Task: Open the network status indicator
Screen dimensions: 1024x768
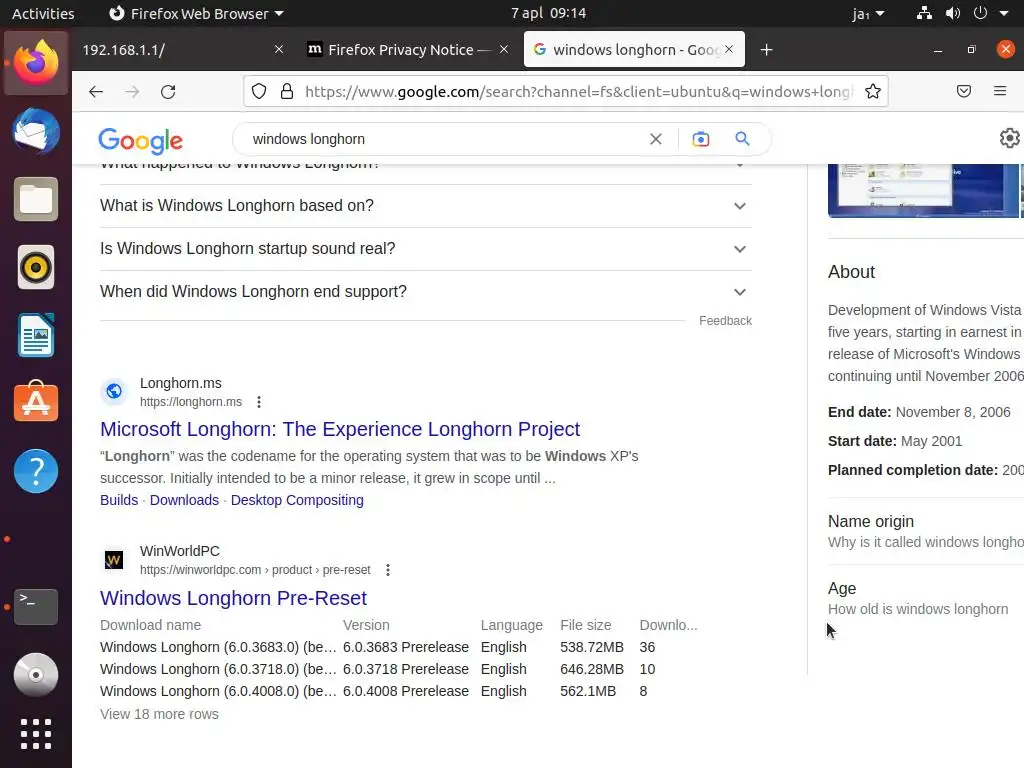Action: click(924, 13)
